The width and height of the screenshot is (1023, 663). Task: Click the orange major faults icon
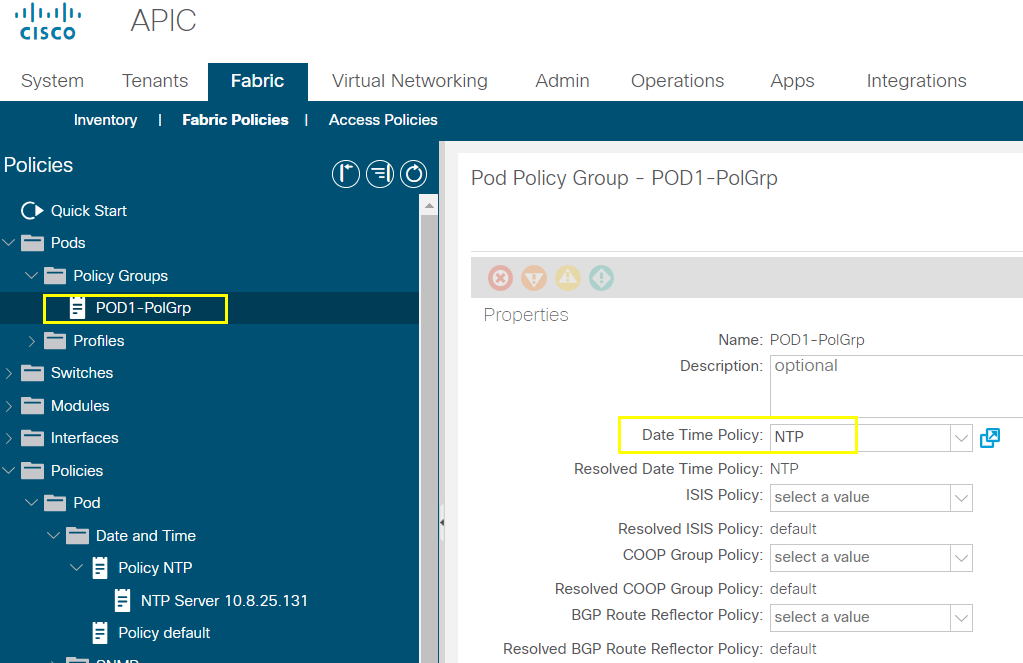[534, 278]
